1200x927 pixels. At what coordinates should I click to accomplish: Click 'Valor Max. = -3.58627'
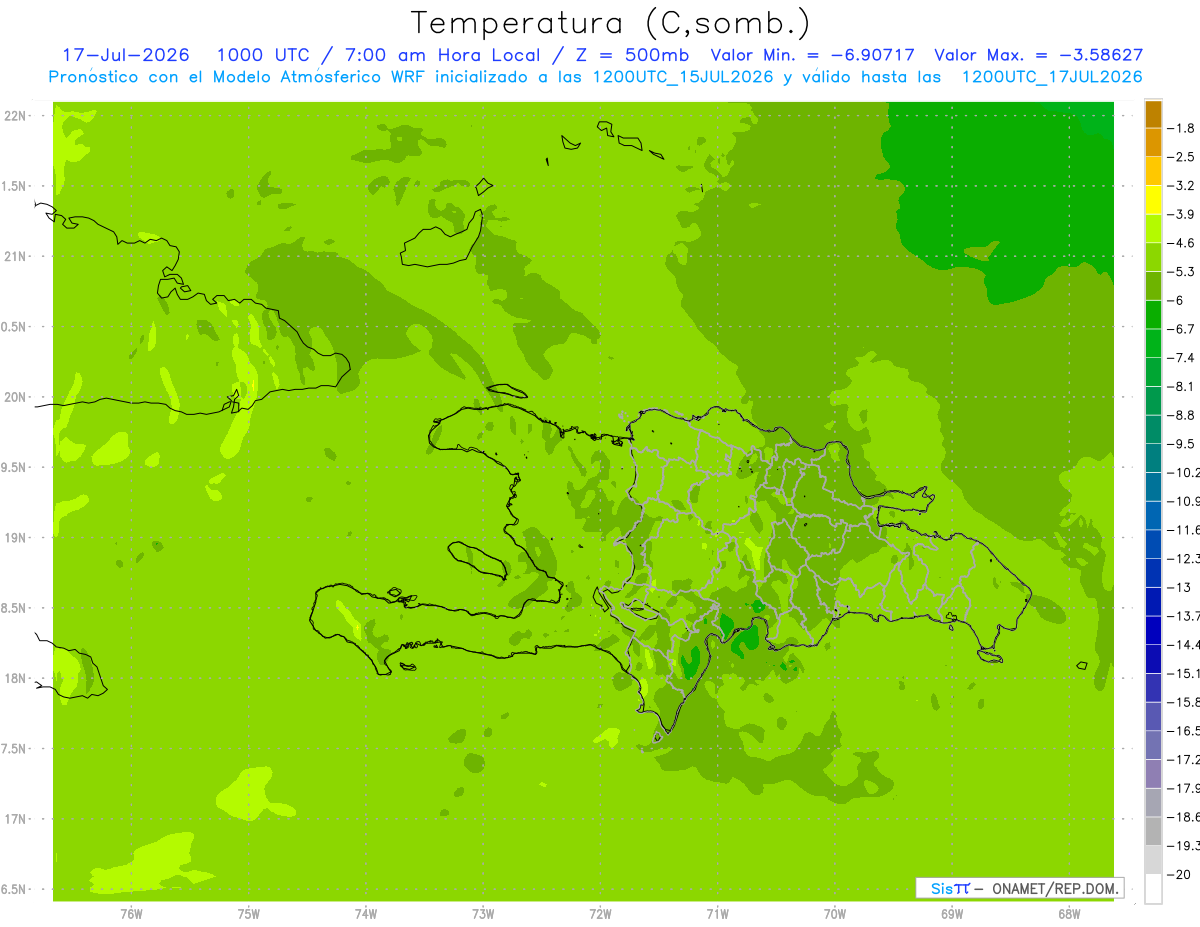point(1038,56)
